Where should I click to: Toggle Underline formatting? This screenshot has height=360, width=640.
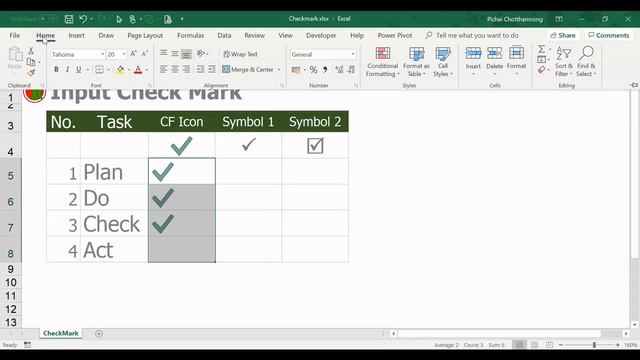[79, 69]
